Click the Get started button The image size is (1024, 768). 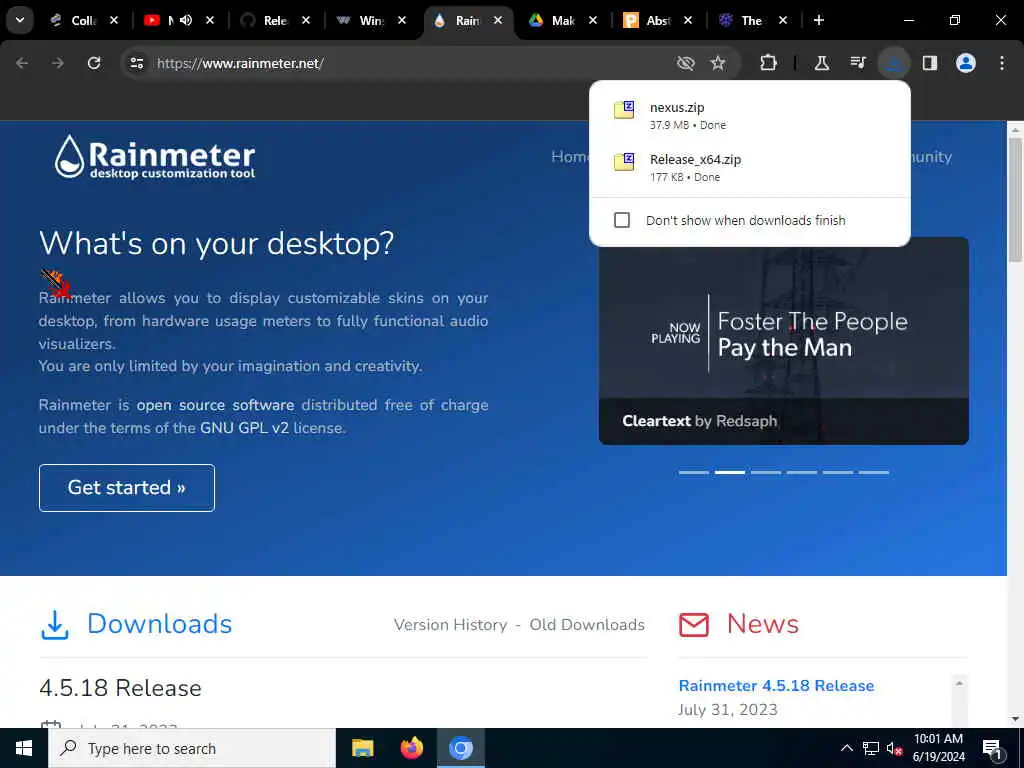tap(127, 488)
